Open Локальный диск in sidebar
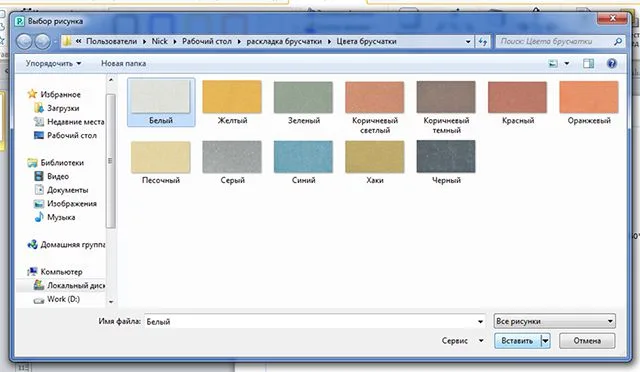The image size is (640, 372). click(x=69, y=285)
